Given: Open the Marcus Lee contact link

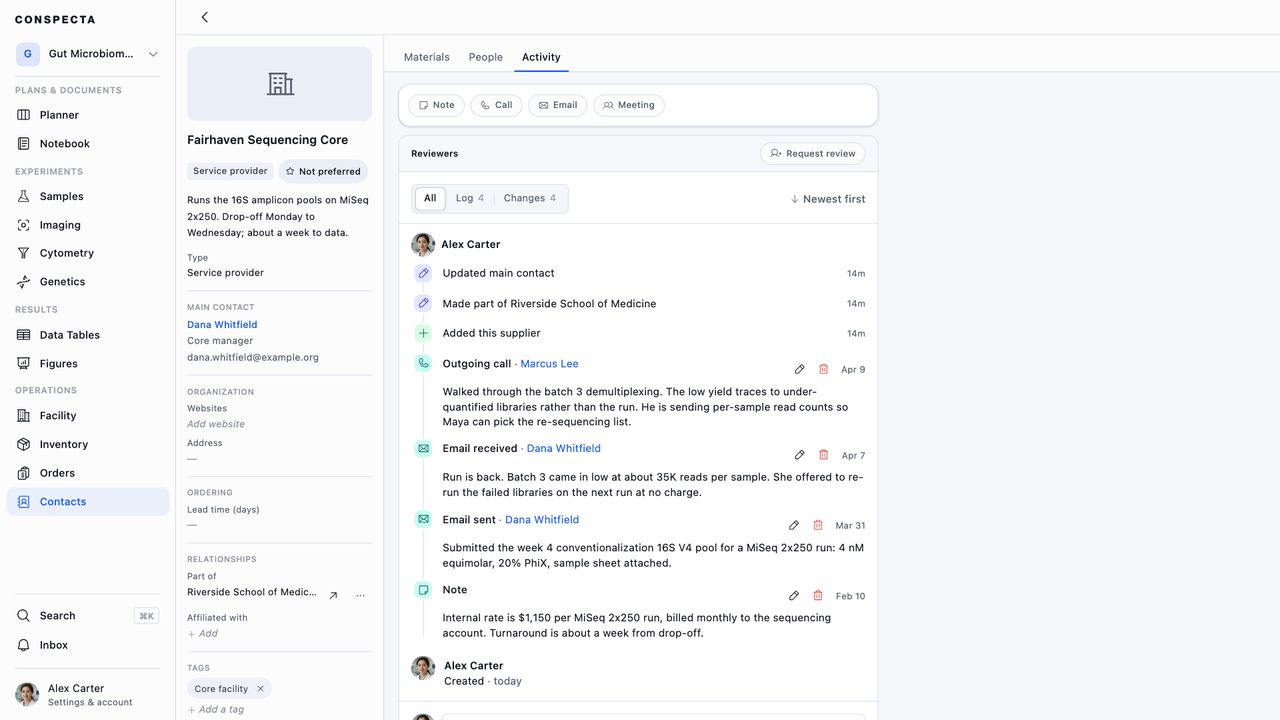Looking at the screenshot, I should pos(549,364).
